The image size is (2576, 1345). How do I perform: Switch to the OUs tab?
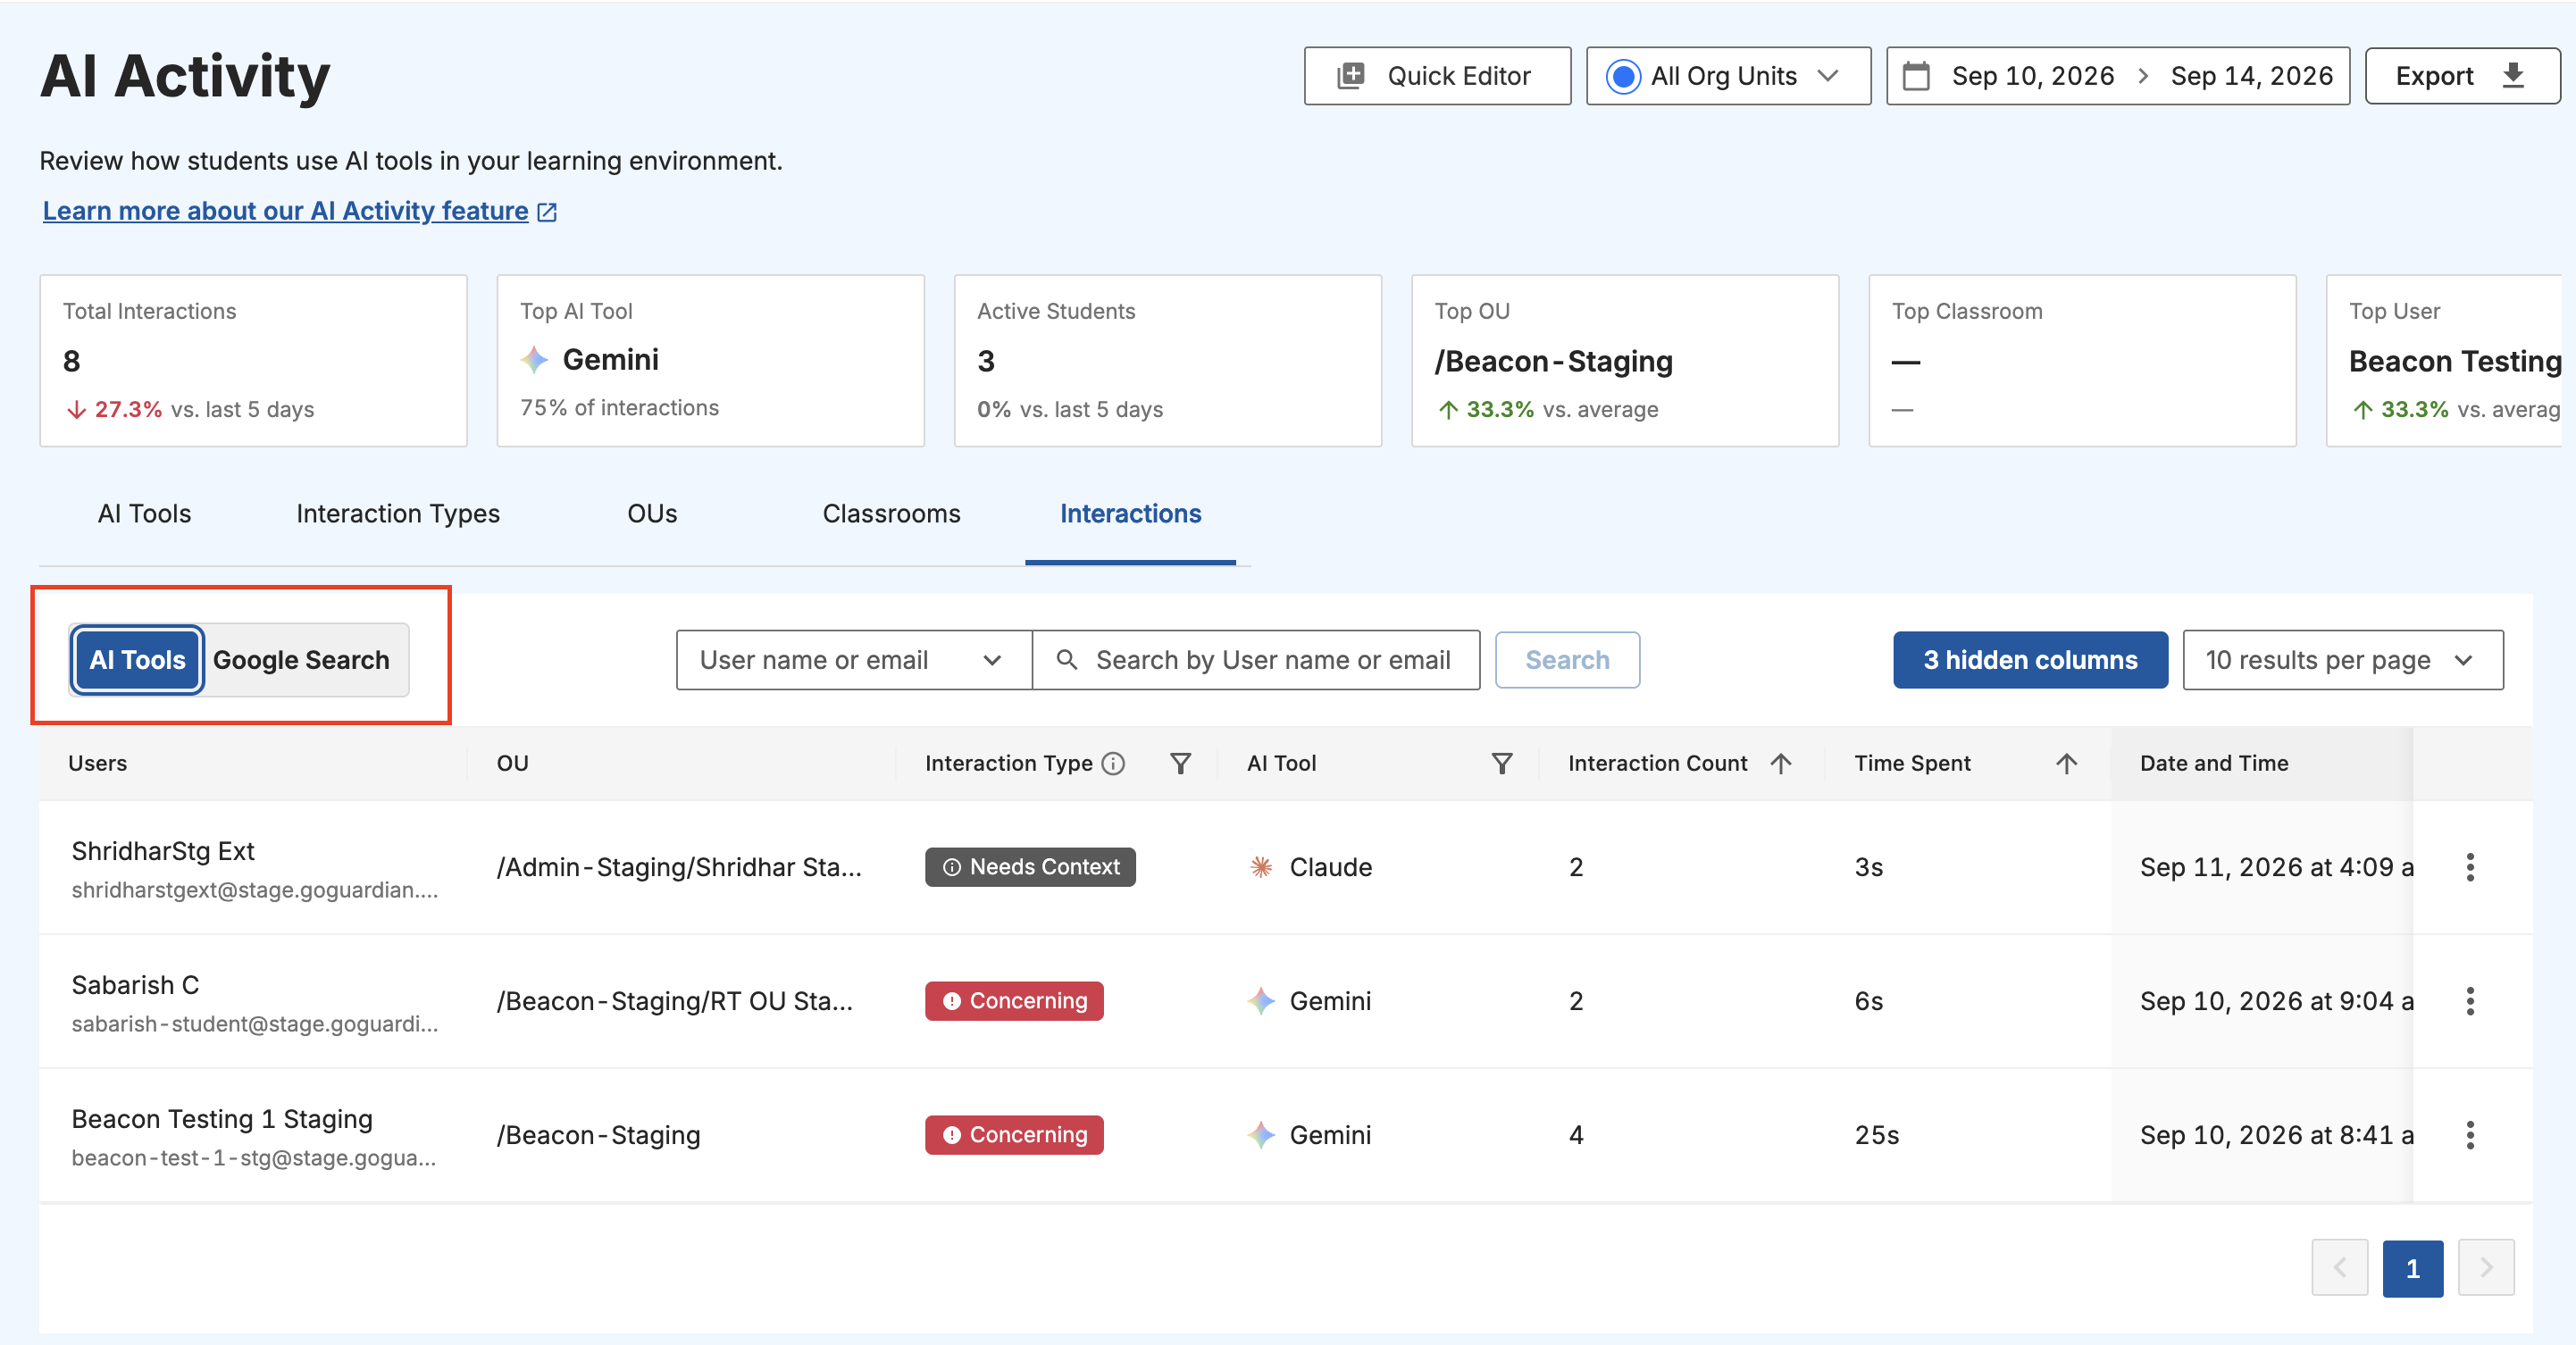click(x=652, y=514)
